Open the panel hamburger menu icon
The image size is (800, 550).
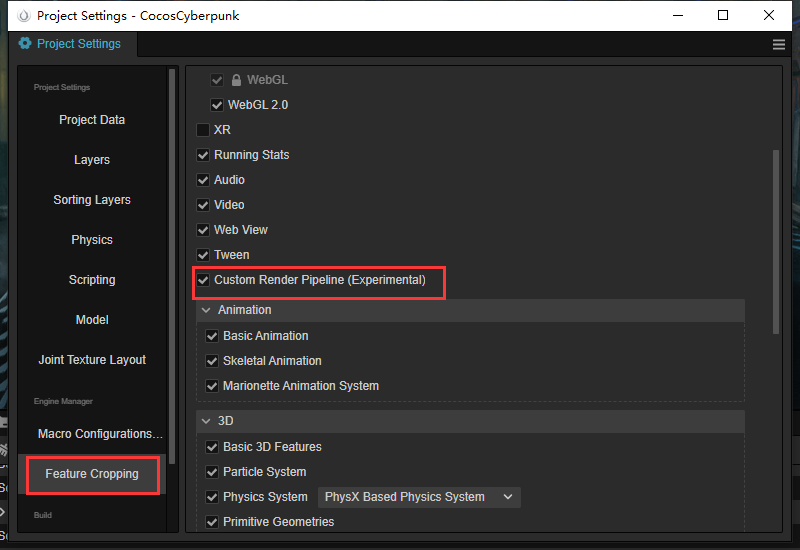(779, 44)
